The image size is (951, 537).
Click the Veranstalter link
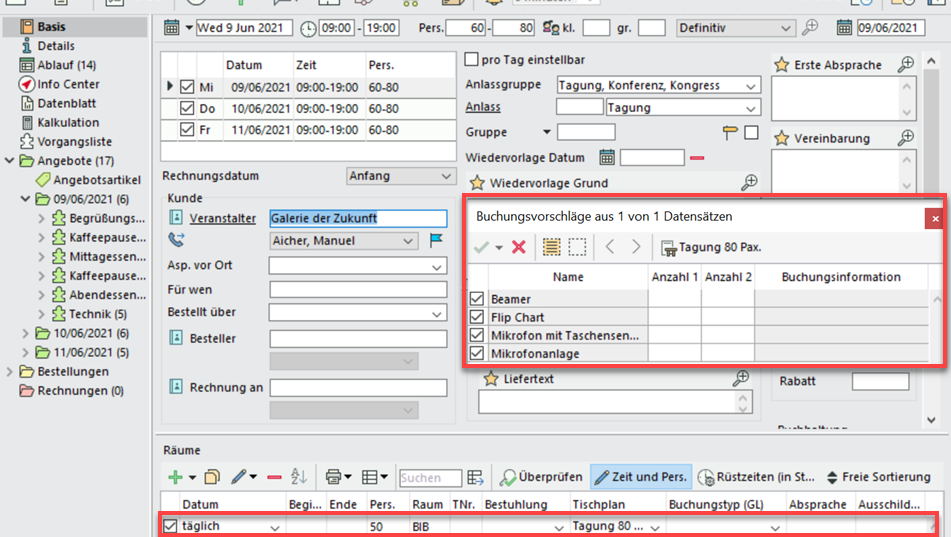[222, 218]
